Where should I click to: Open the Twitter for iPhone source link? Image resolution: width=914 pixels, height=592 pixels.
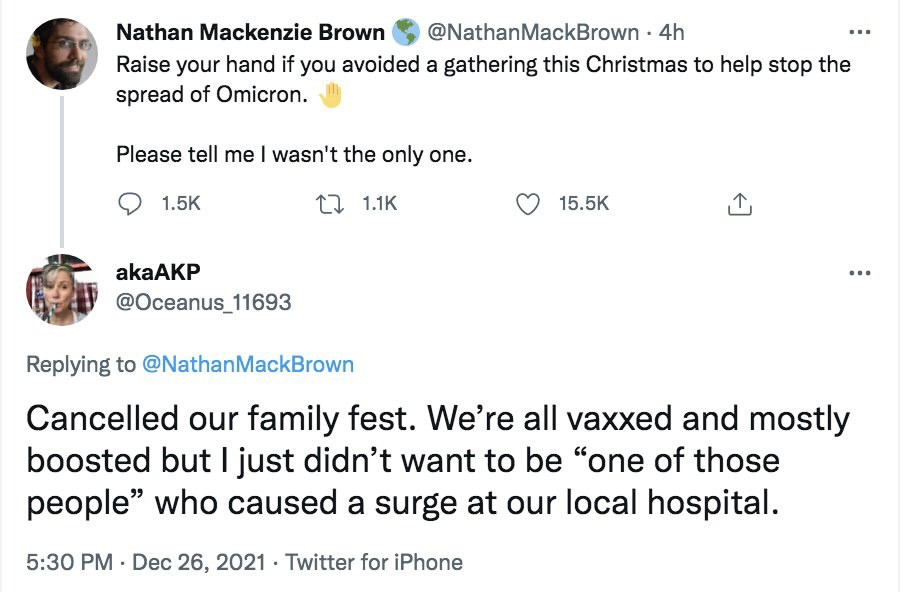374,562
